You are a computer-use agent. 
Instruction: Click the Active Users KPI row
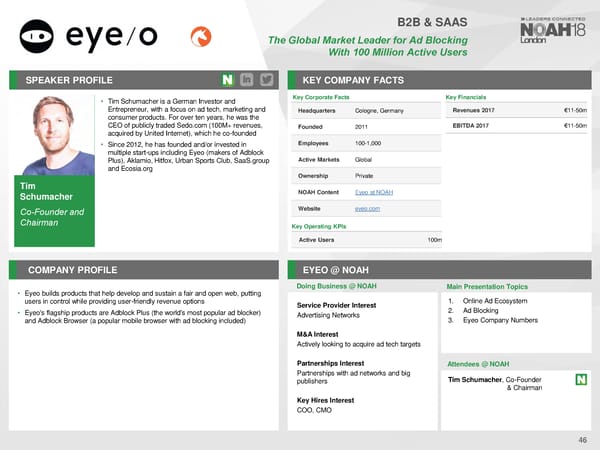point(367,240)
